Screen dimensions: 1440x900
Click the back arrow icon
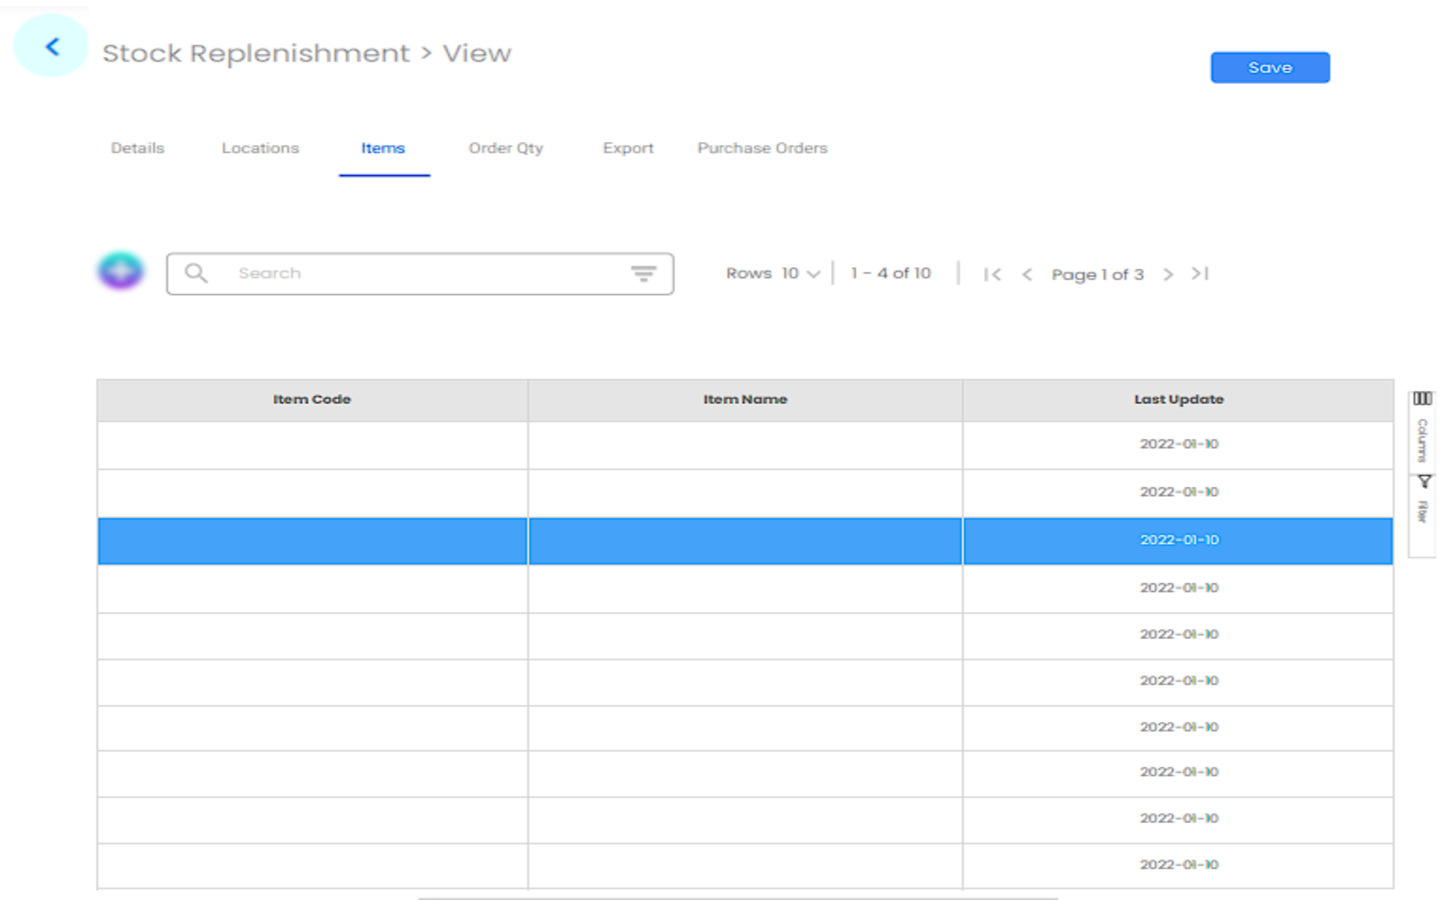click(x=52, y=47)
